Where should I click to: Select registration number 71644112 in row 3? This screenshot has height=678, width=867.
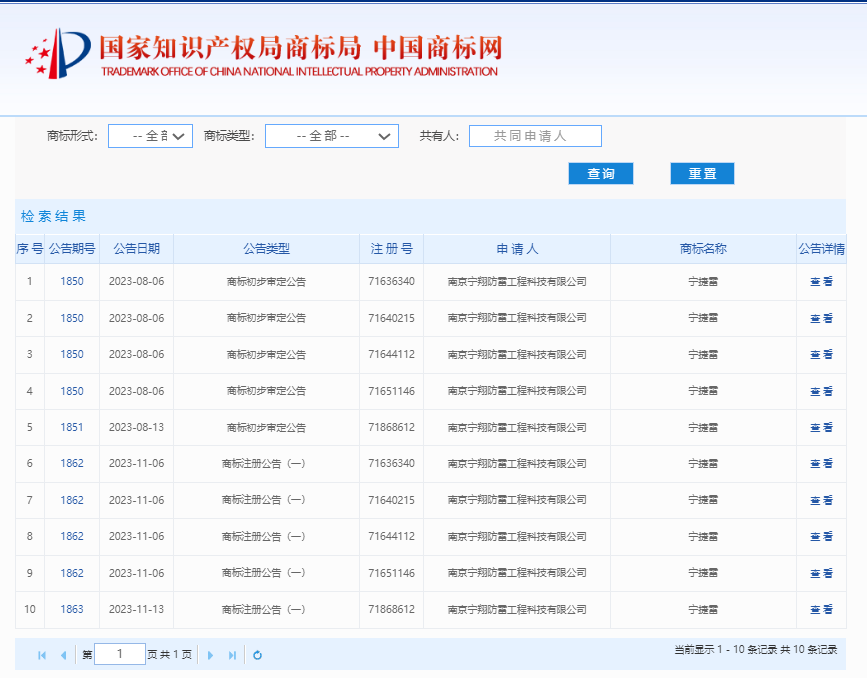tap(391, 354)
